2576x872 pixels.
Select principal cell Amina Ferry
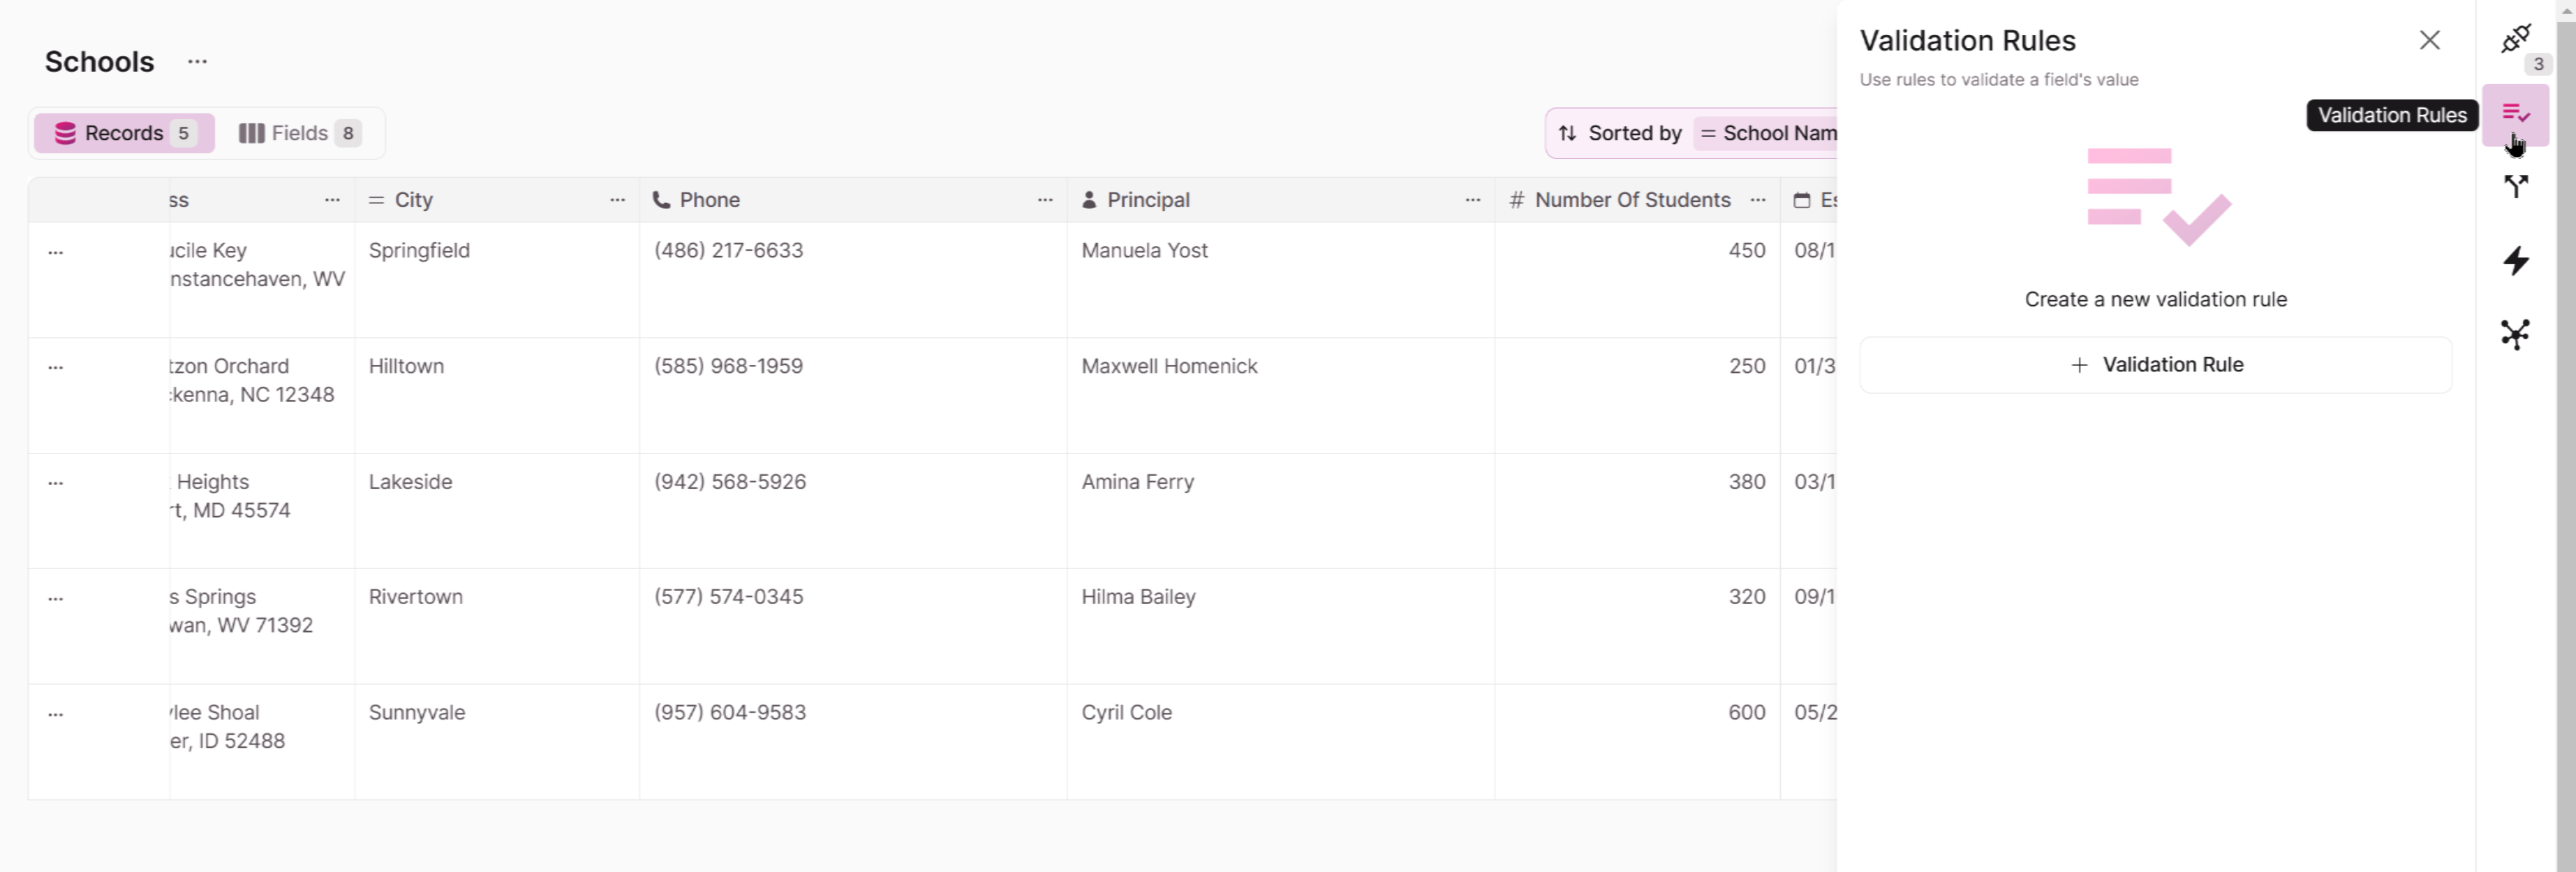pyautogui.click(x=1281, y=510)
